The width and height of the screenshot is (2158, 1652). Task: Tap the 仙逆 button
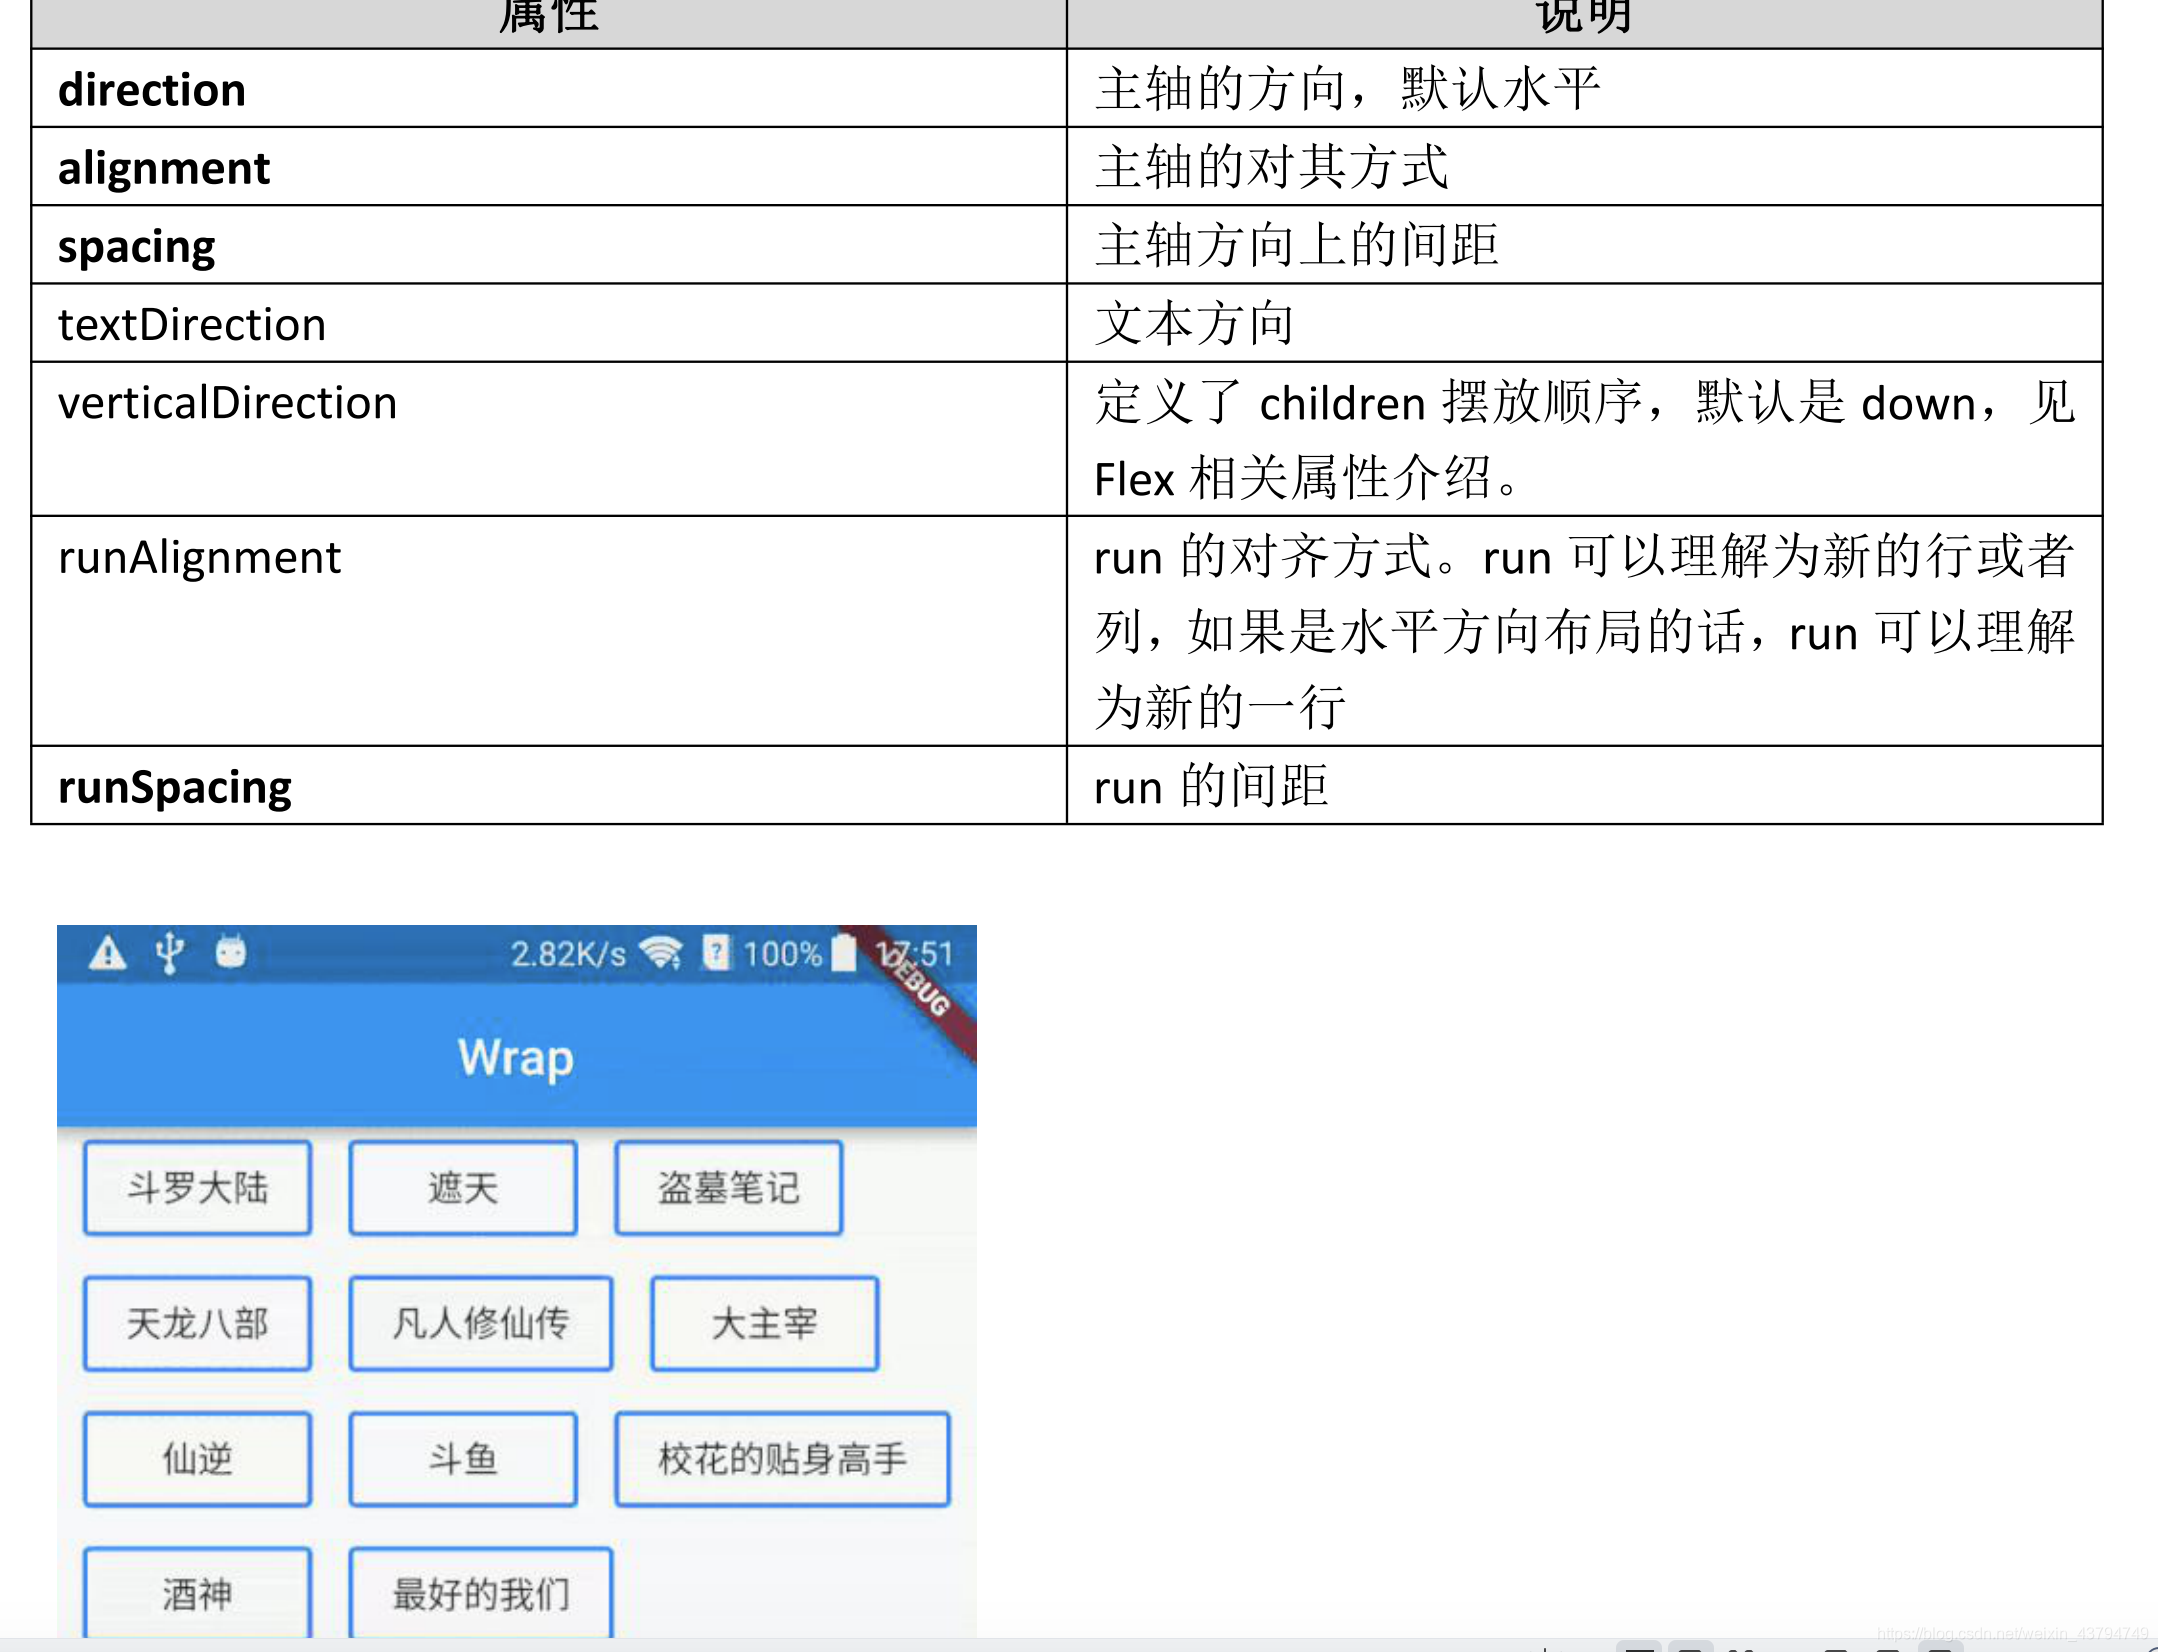point(197,1459)
